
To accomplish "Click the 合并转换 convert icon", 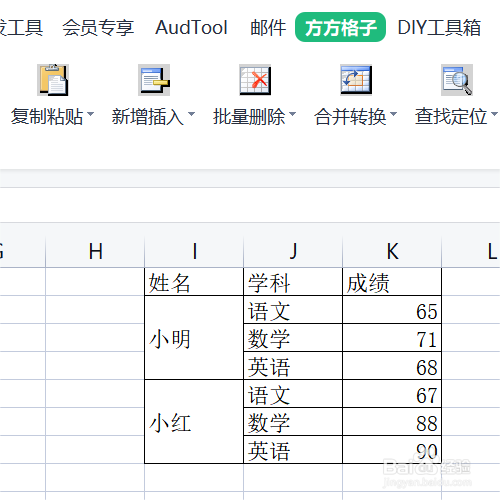I will click(356, 80).
